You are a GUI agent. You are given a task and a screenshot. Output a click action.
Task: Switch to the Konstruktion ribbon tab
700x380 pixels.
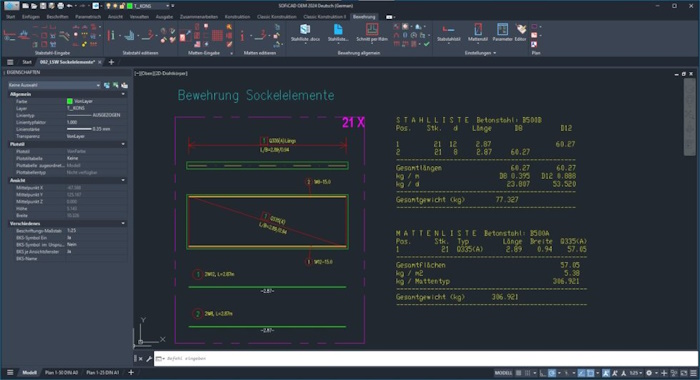click(237, 17)
